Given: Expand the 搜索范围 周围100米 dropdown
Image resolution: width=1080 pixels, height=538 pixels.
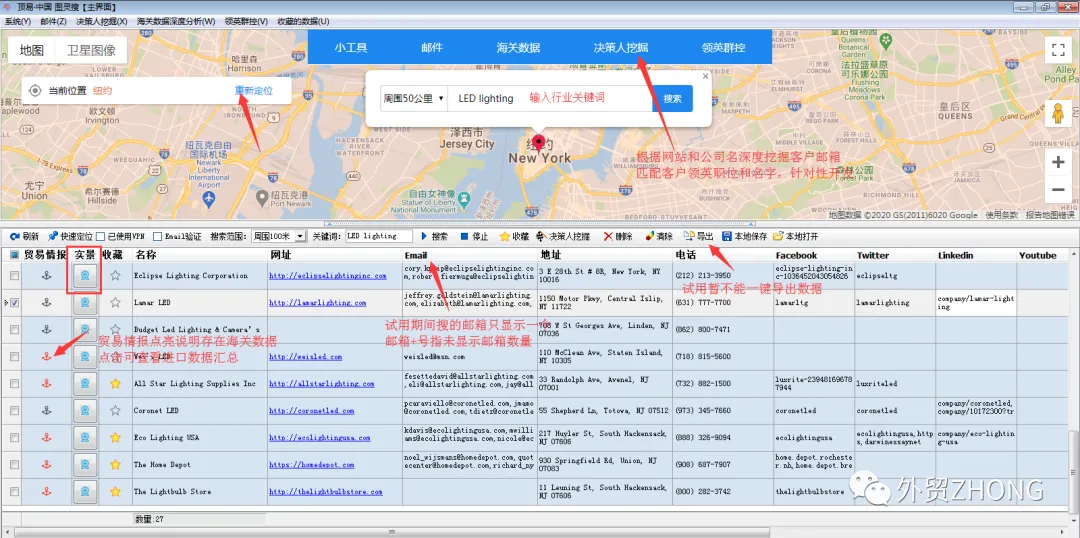Looking at the screenshot, I should point(279,236).
